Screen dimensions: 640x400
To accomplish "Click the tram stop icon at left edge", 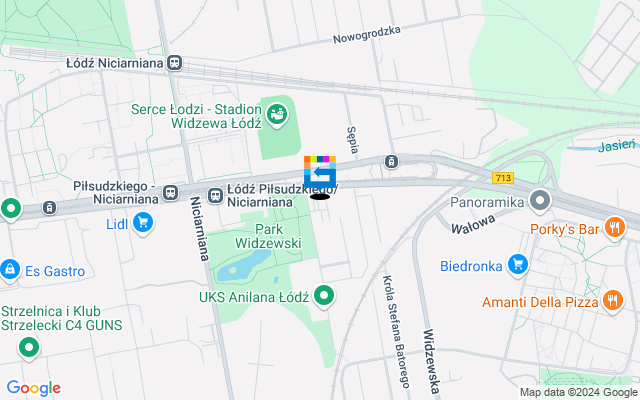I will pyautogui.click(x=49, y=208).
